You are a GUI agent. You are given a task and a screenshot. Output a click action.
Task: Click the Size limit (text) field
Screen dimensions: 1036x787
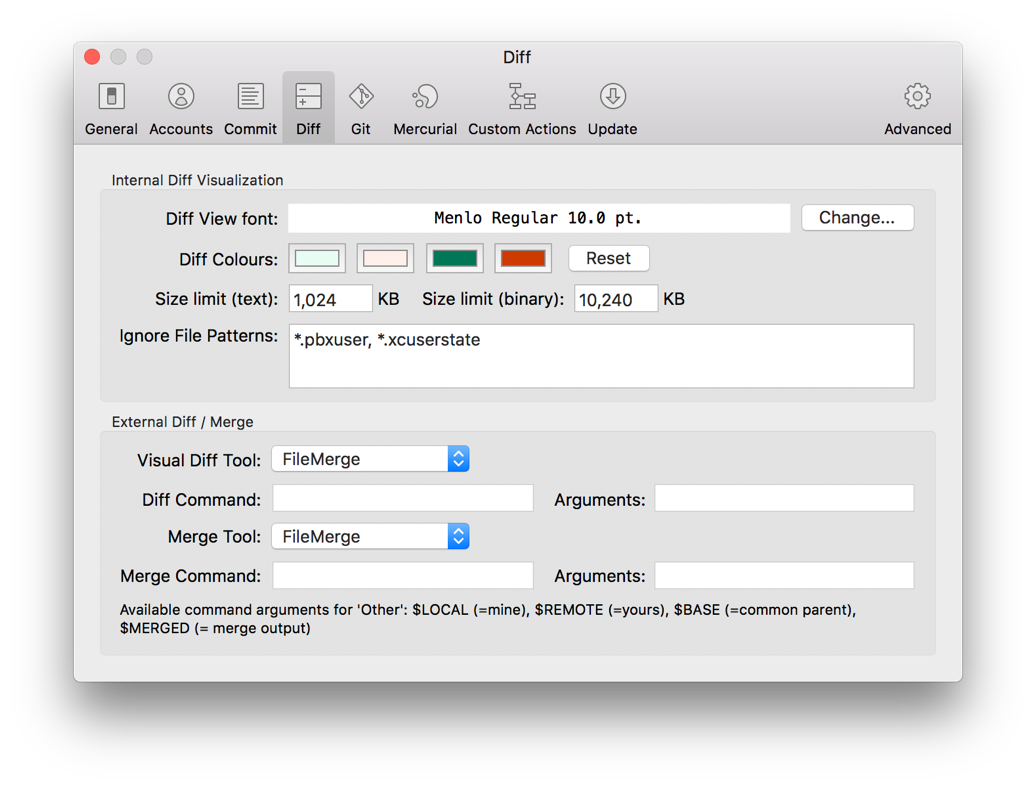(330, 299)
